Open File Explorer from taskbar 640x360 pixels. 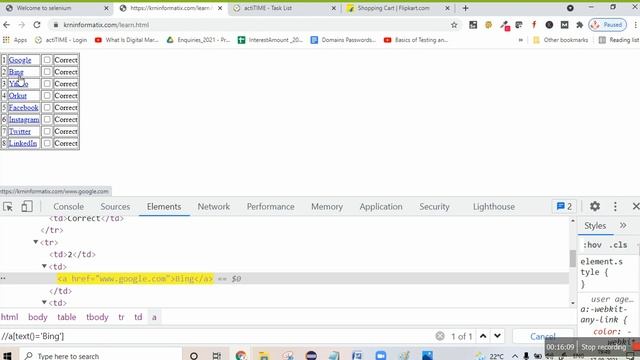click(264, 356)
